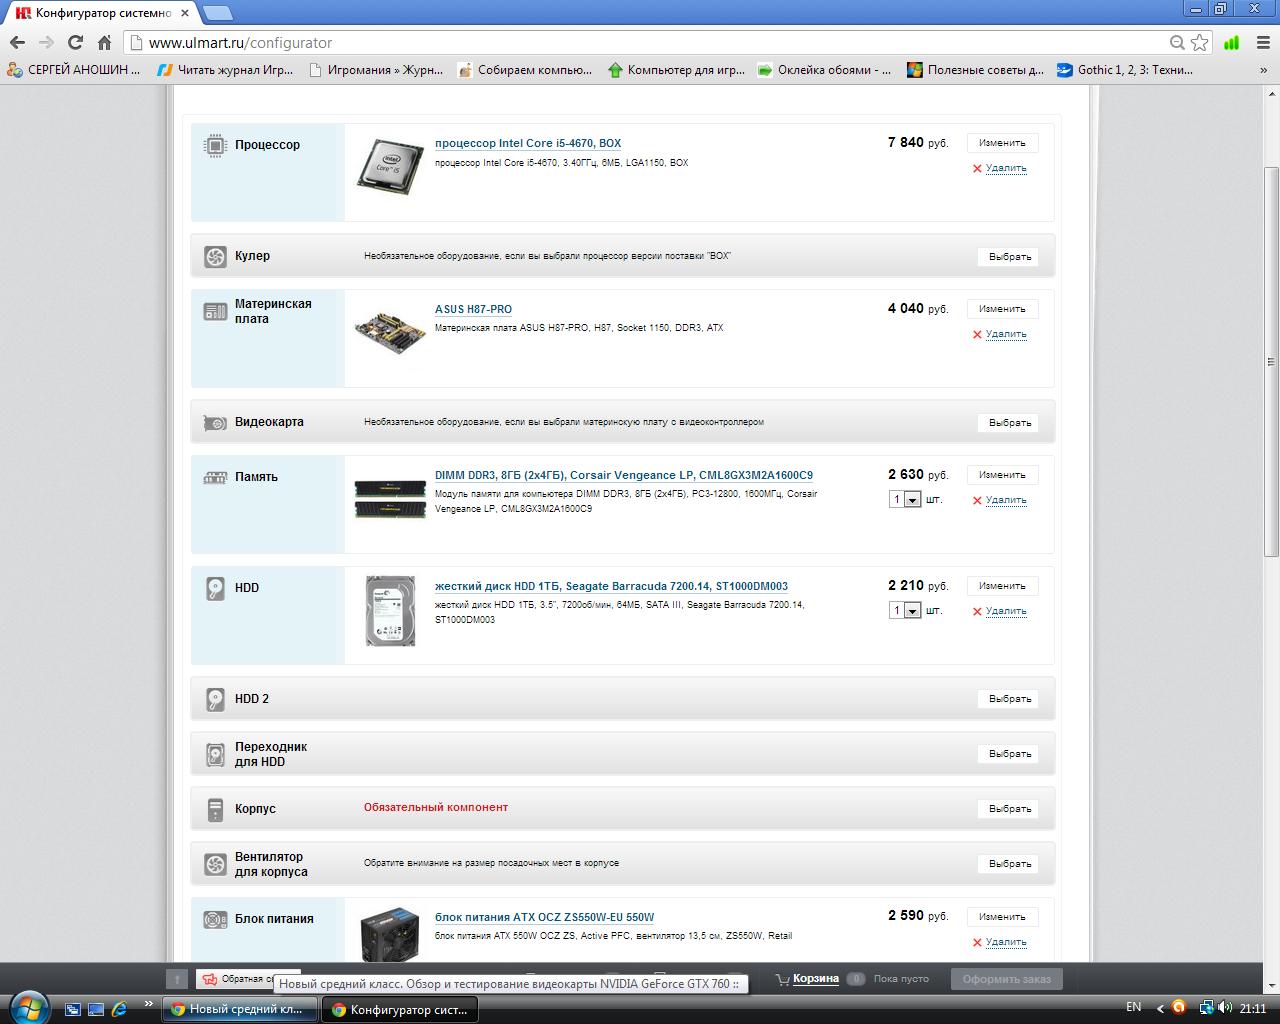
Task: Open Corsair Vengeance LP memory link
Action: point(624,476)
